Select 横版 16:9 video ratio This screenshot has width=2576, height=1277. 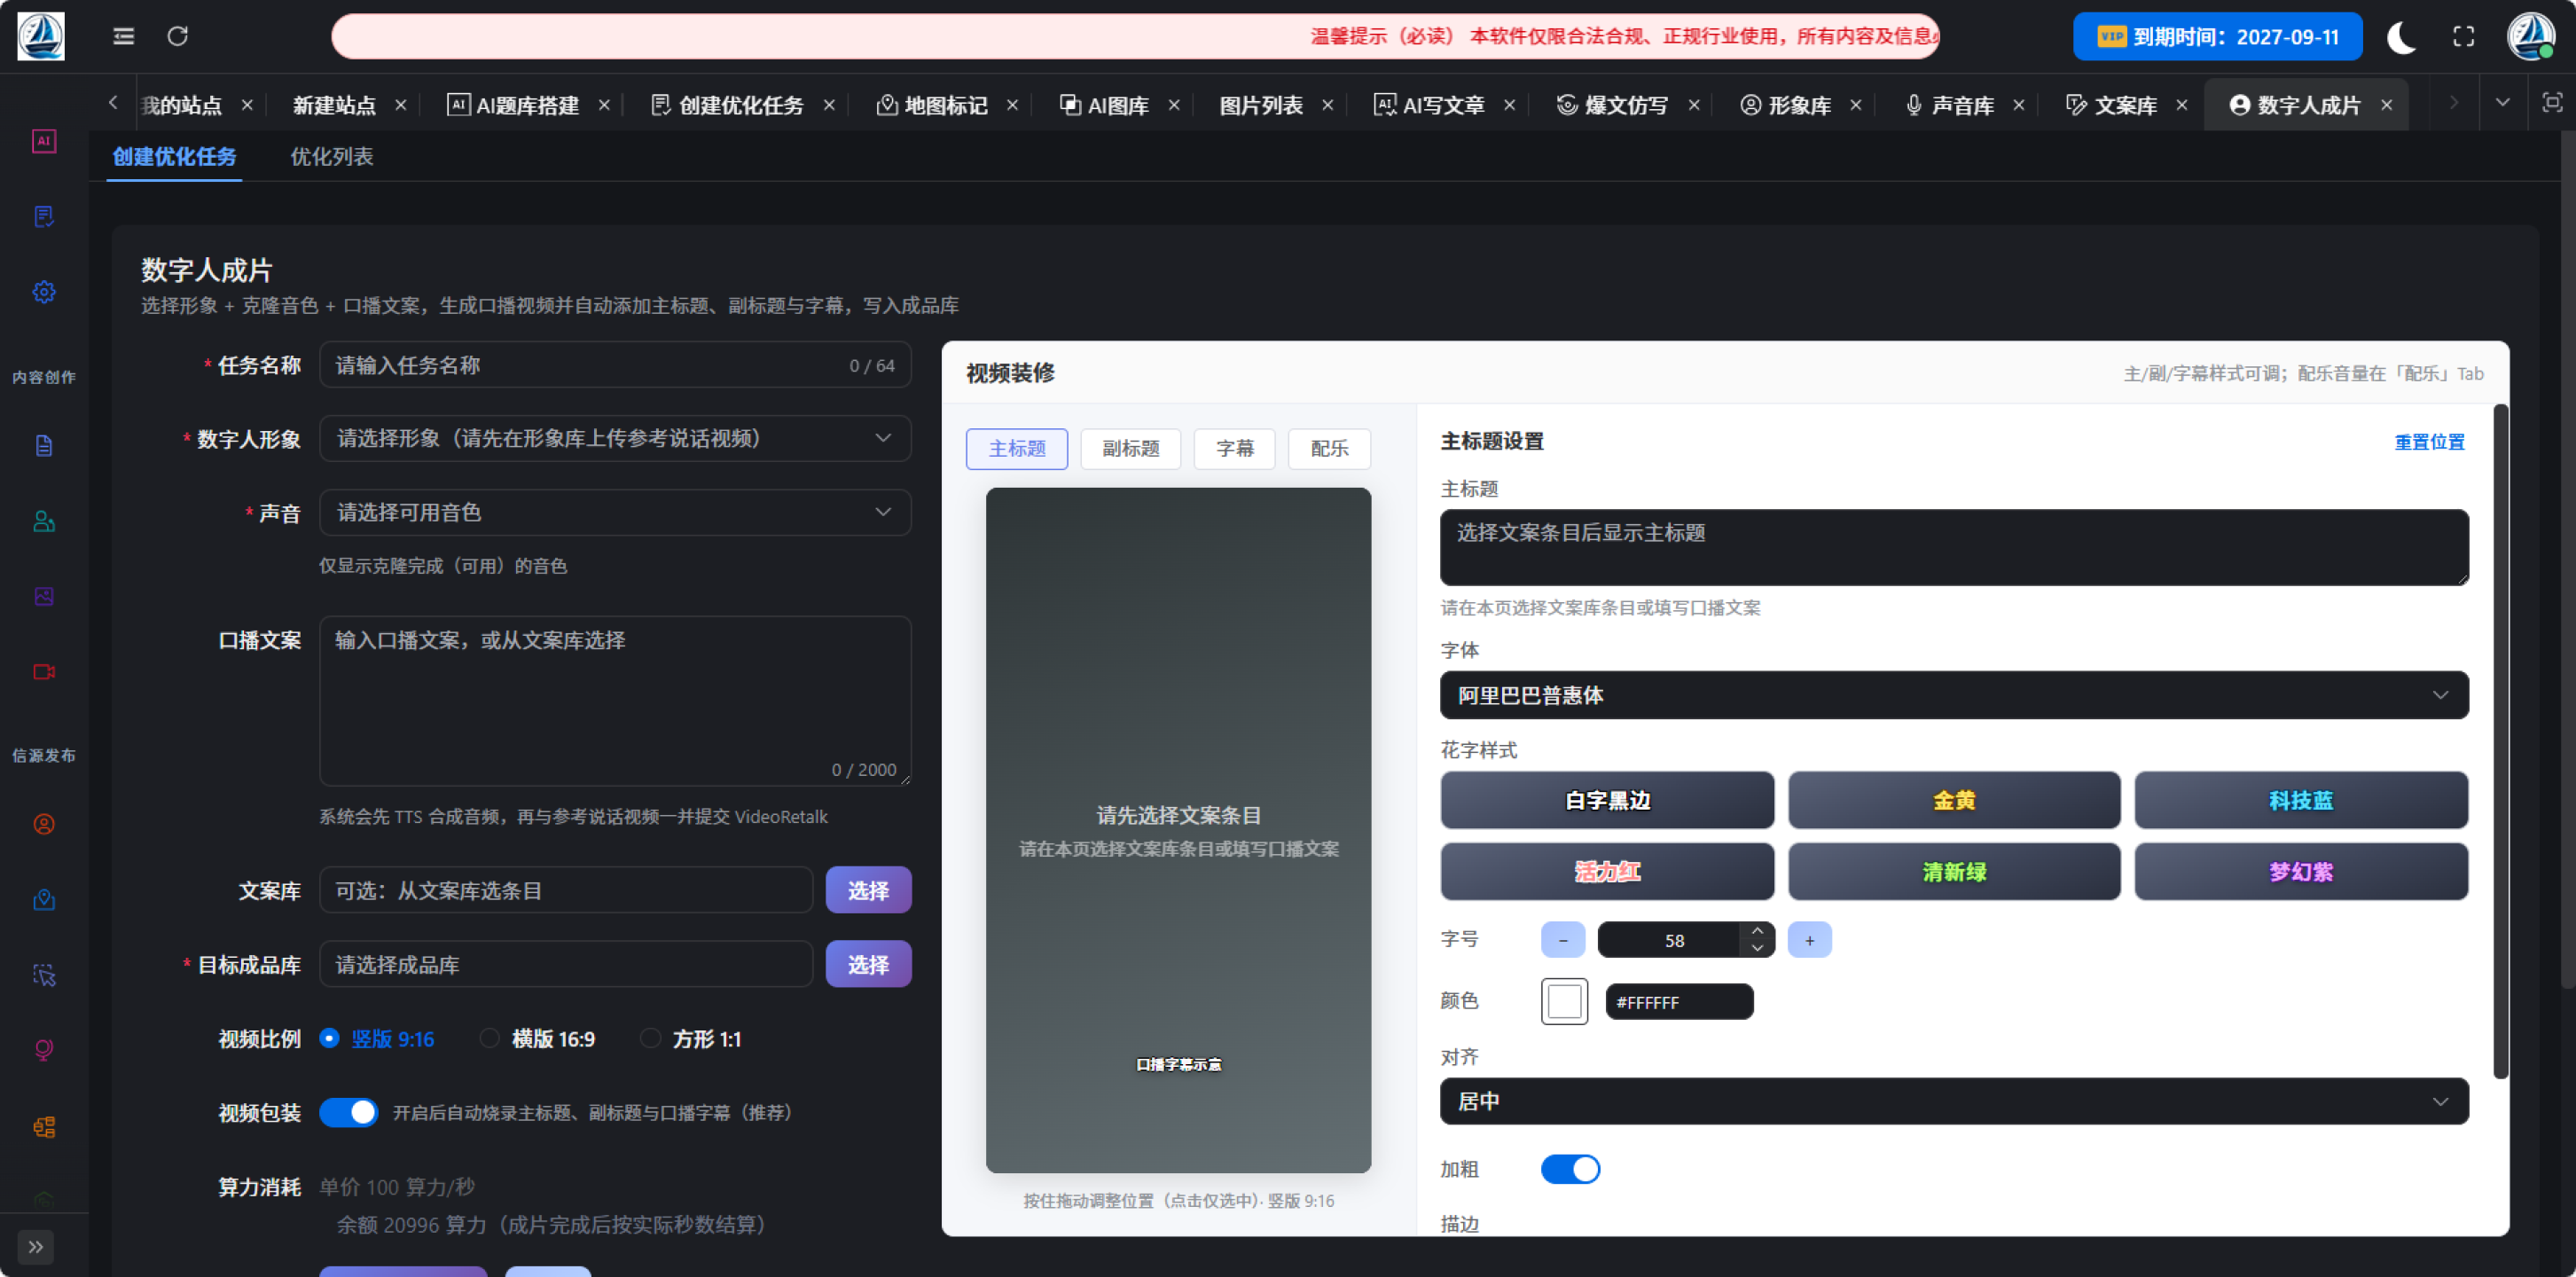pyautogui.click(x=538, y=1039)
